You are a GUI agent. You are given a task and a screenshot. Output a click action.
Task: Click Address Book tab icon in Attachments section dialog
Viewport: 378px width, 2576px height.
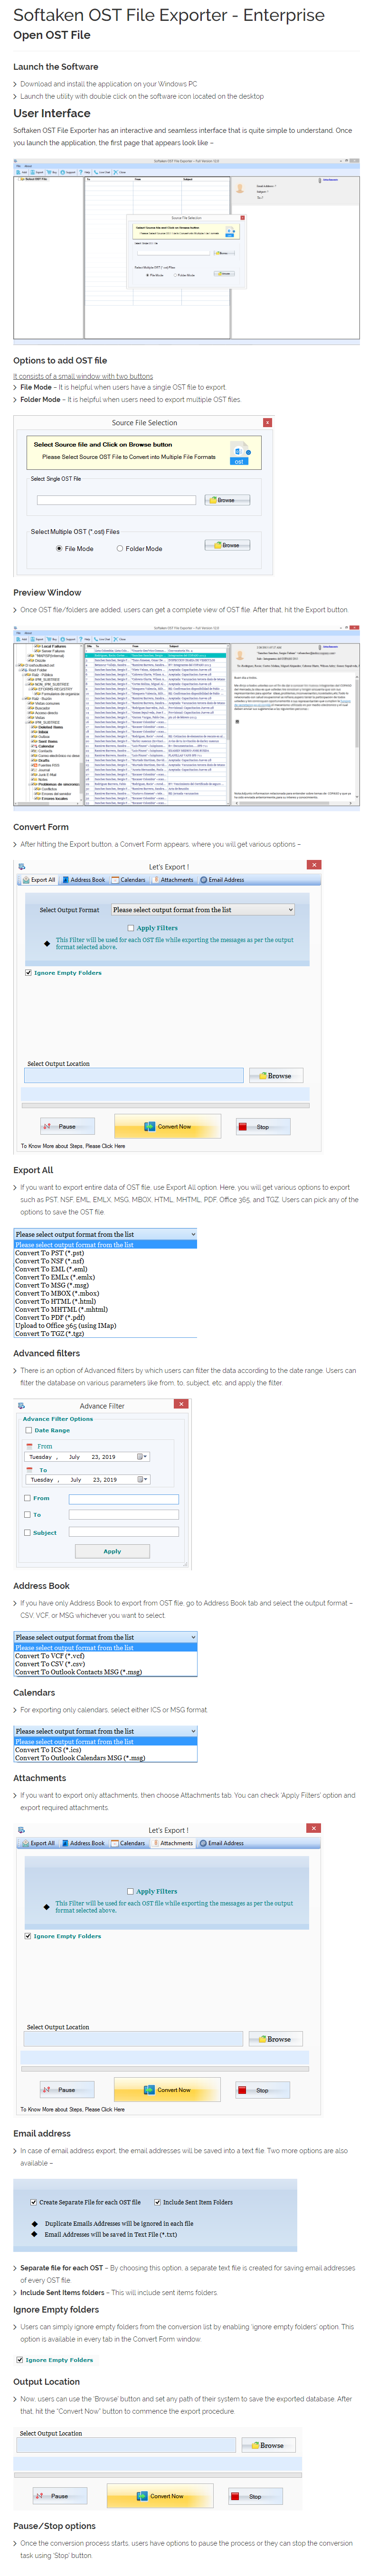coord(64,1843)
